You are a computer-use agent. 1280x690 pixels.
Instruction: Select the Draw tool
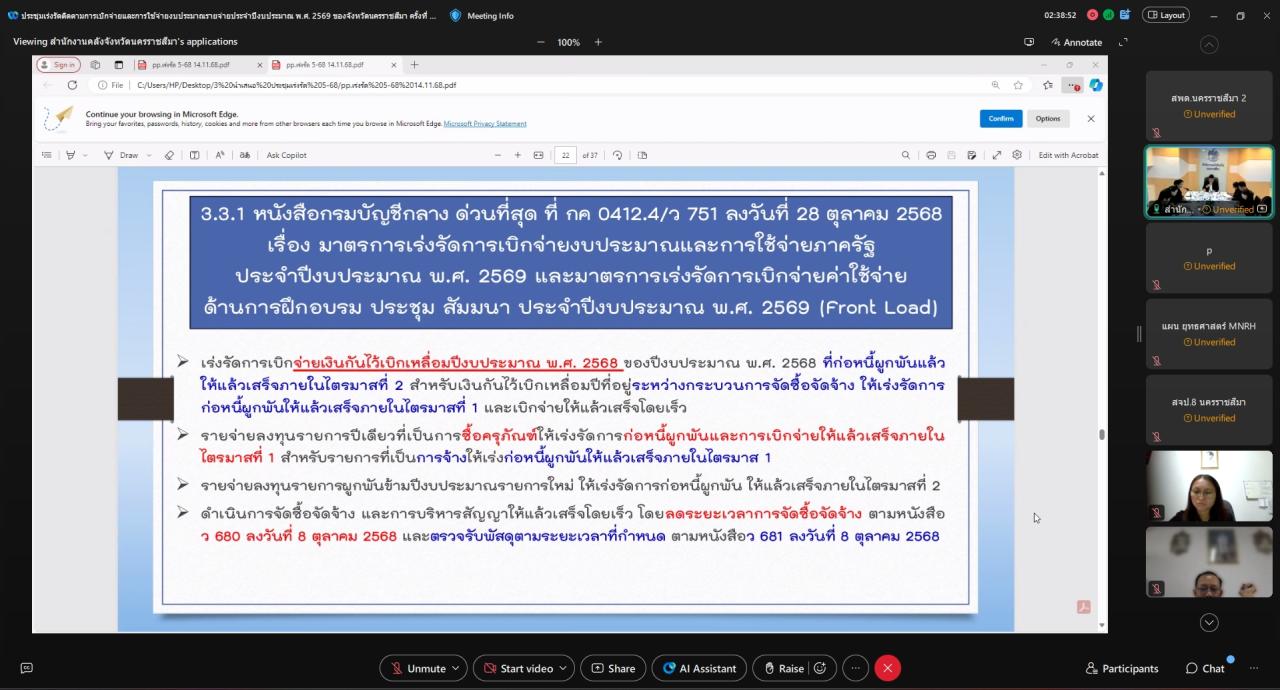119,155
